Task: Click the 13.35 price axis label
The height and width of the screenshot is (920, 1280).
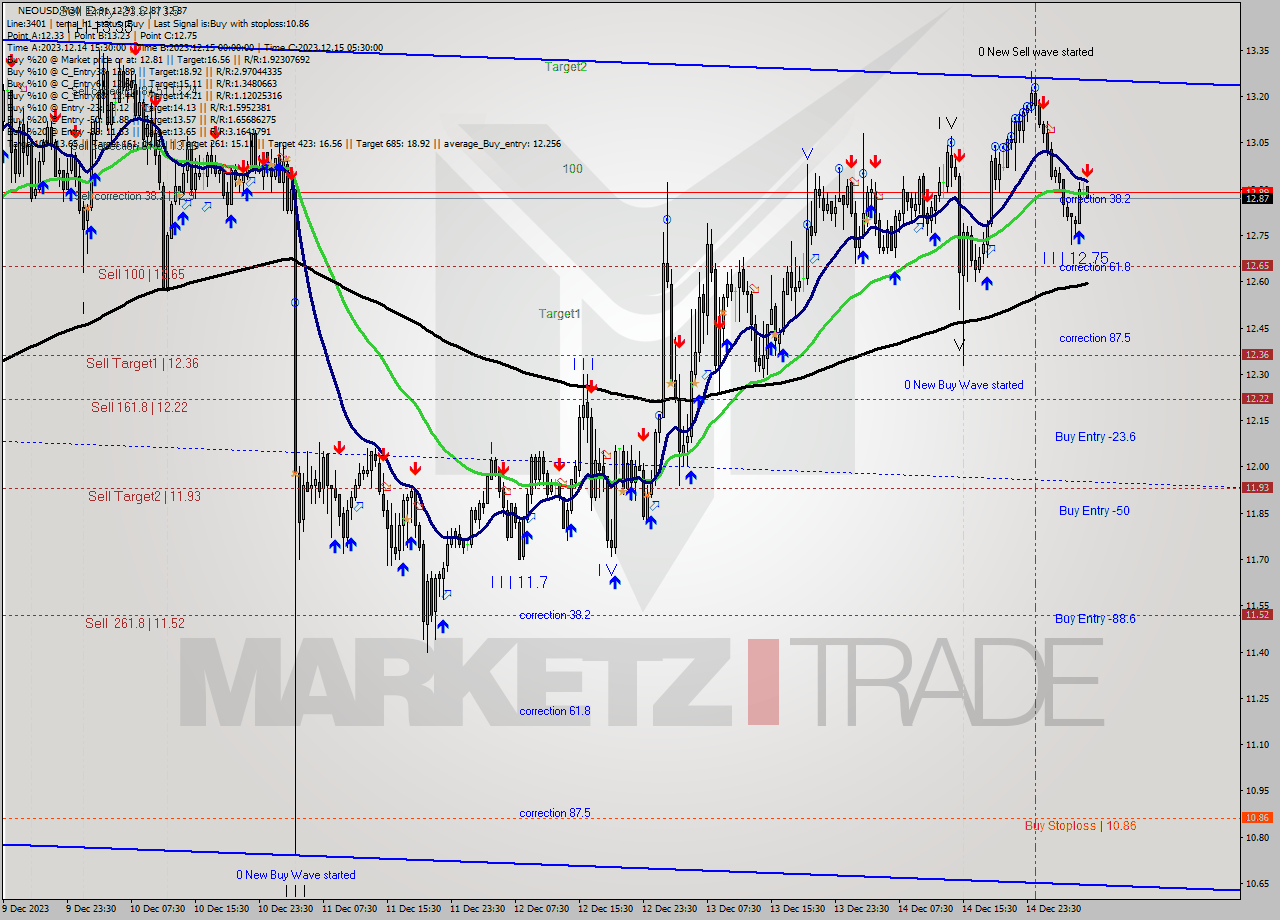Action: point(1257,50)
